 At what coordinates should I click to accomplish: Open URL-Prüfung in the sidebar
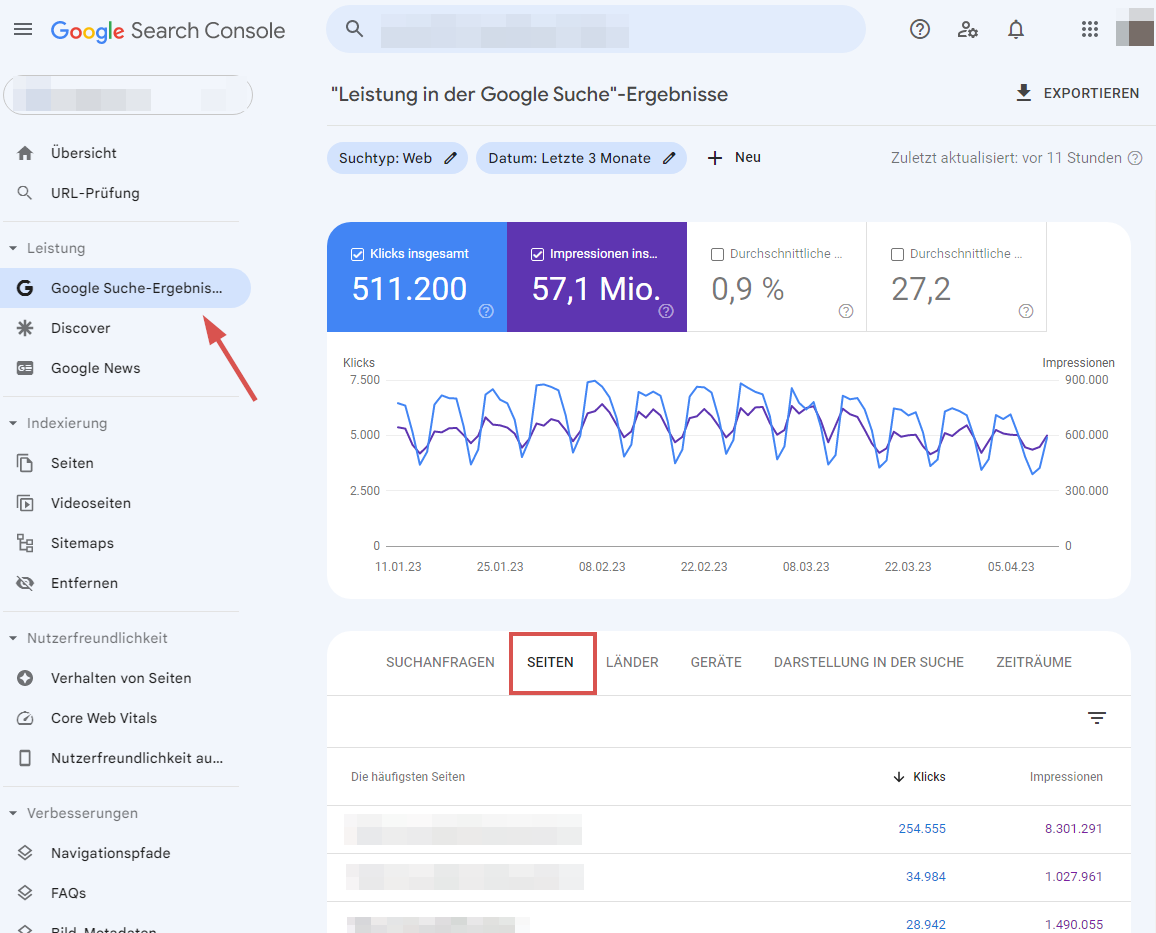pyautogui.click(x=95, y=193)
